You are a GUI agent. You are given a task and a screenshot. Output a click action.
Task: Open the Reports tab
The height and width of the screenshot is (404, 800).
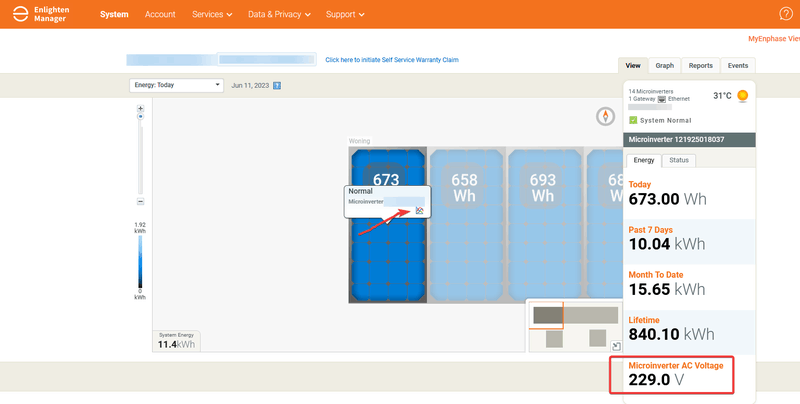[701, 66]
